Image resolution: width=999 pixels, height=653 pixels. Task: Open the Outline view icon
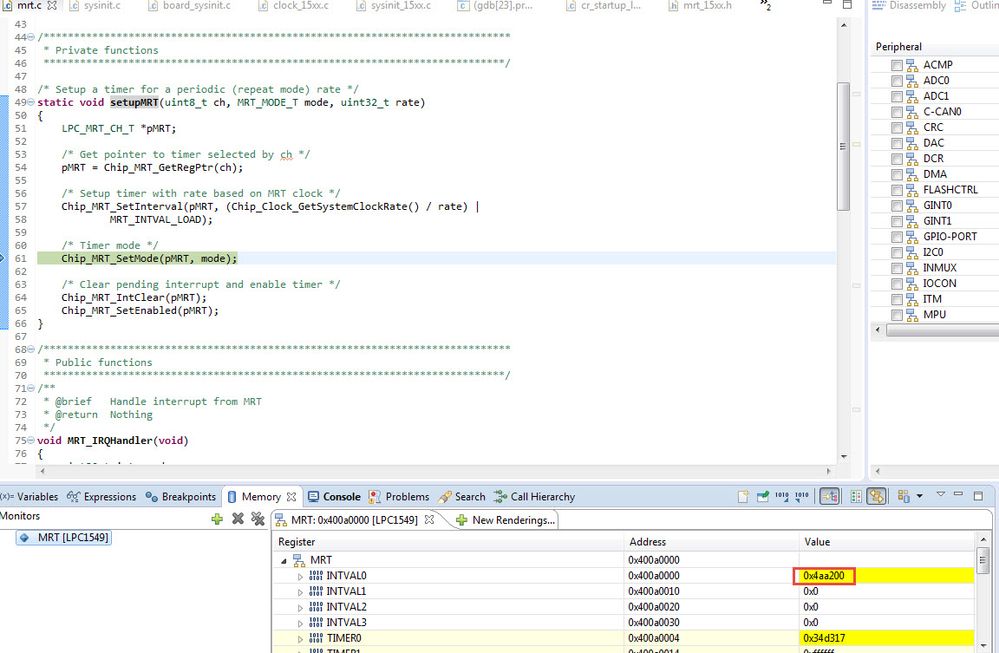pyautogui.click(x=960, y=6)
